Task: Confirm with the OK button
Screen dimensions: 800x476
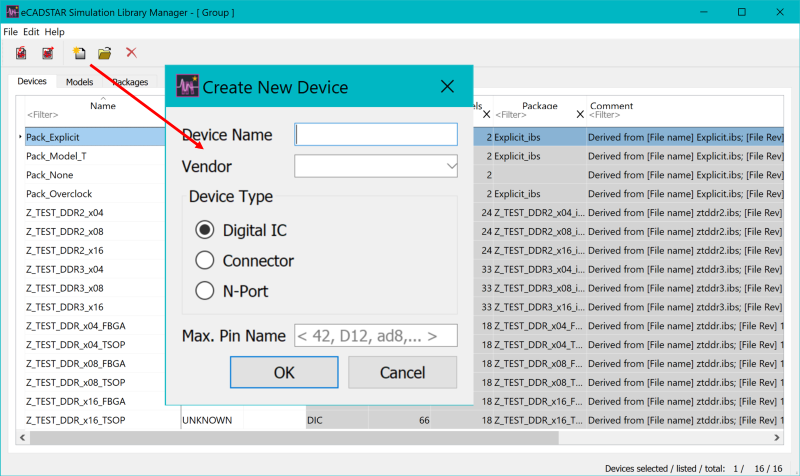Action: click(x=284, y=372)
